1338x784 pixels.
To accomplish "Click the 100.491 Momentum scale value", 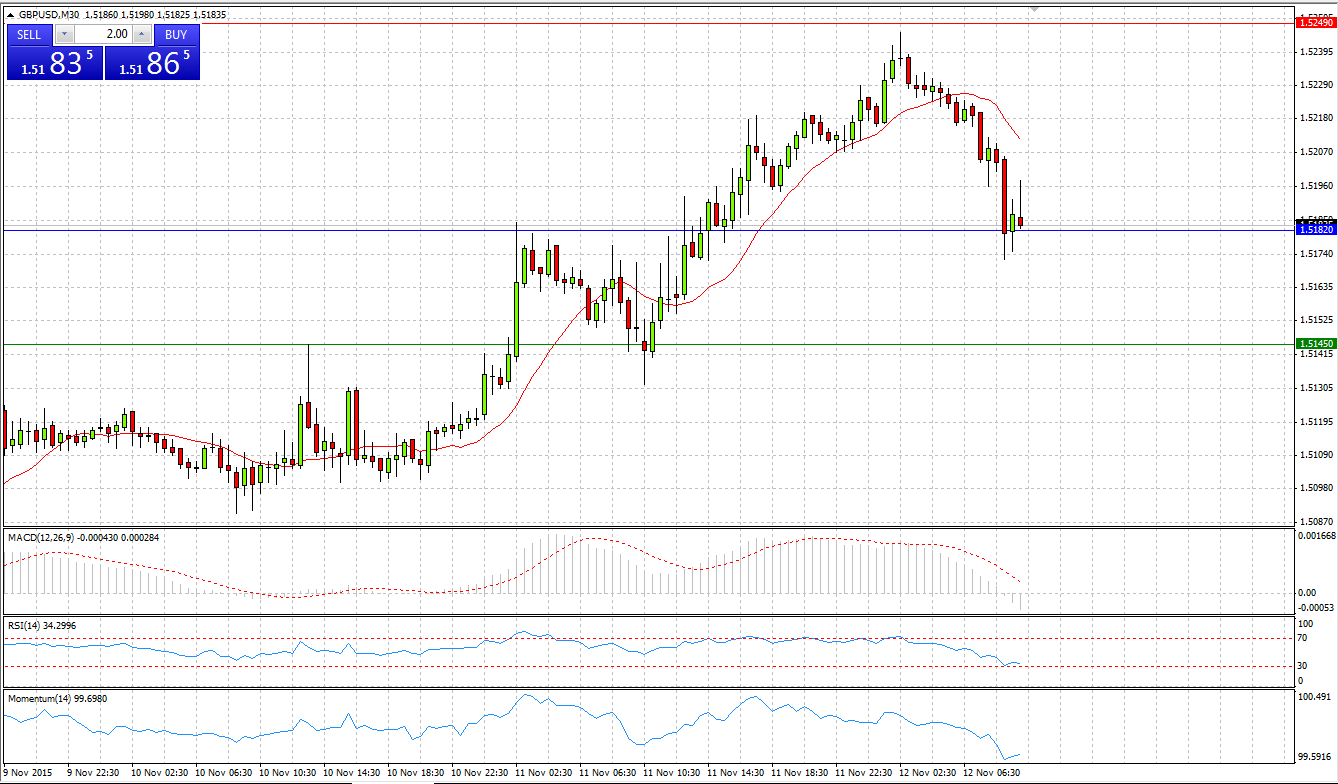I will coord(1315,696).
